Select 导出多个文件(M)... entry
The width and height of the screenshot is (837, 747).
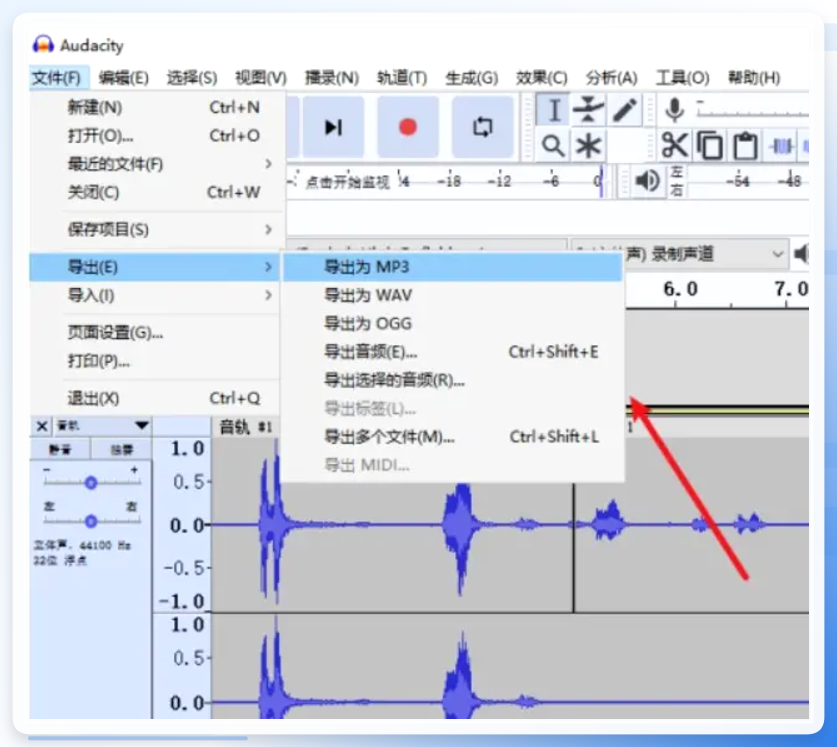pos(453,437)
